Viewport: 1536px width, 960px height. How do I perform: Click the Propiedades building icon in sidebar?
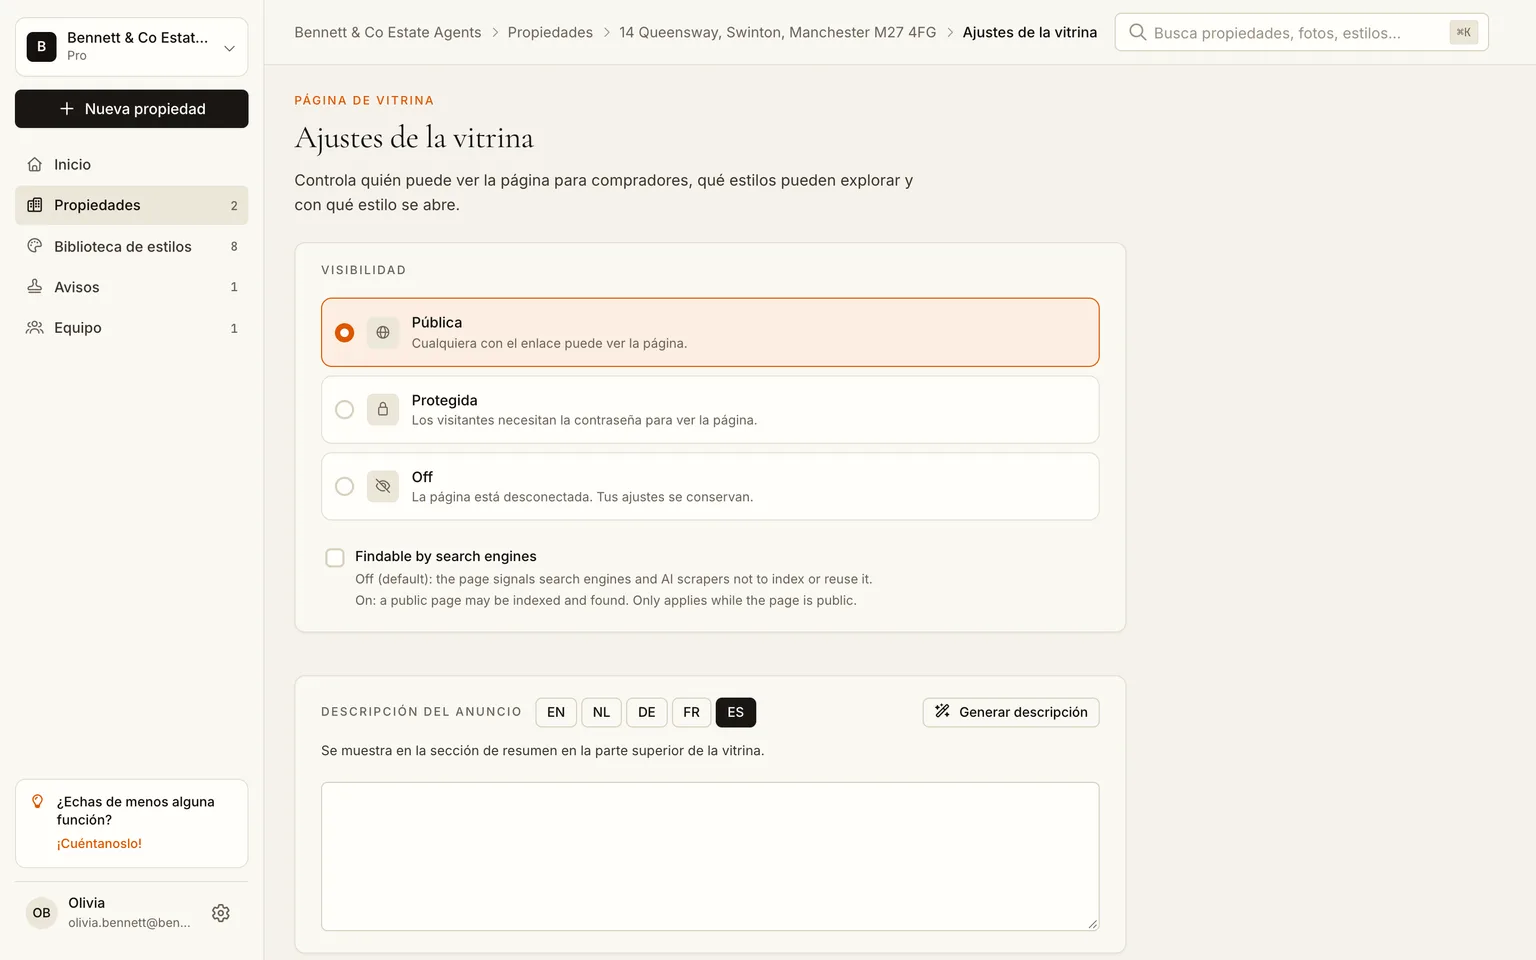(35, 205)
